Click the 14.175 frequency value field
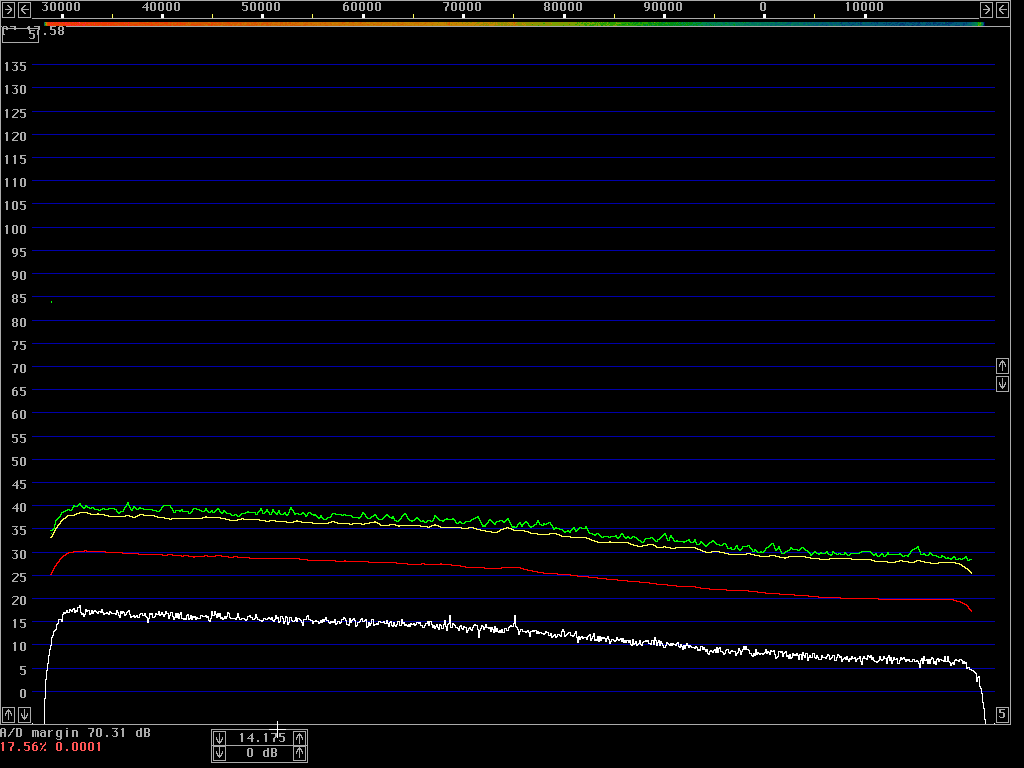Image resolution: width=1024 pixels, height=768 pixels. [x=261, y=738]
